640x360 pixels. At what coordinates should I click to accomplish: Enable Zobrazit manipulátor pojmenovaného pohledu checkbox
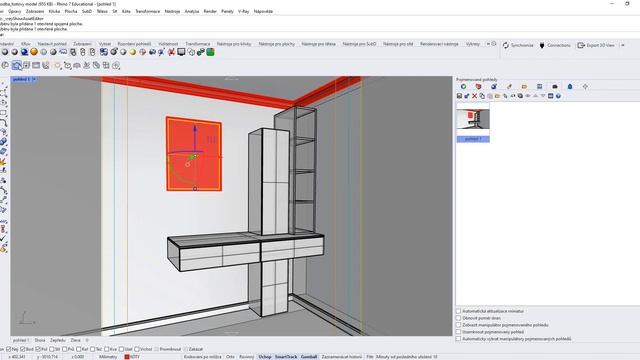tap(458, 325)
